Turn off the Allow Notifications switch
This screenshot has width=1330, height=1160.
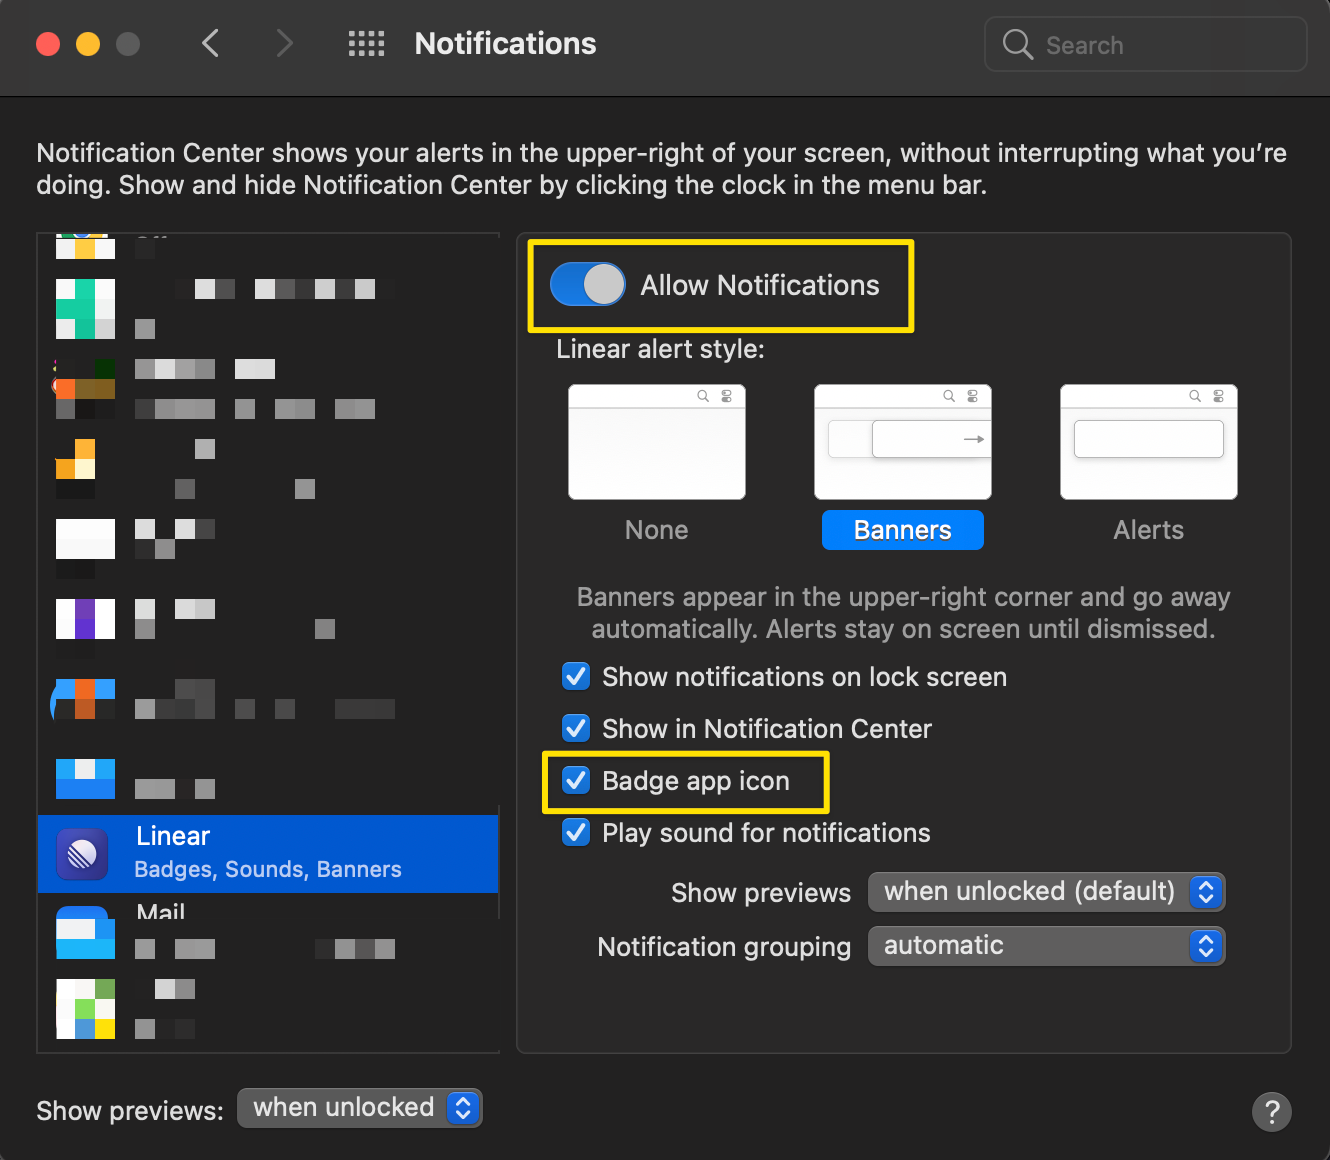point(588,284)
